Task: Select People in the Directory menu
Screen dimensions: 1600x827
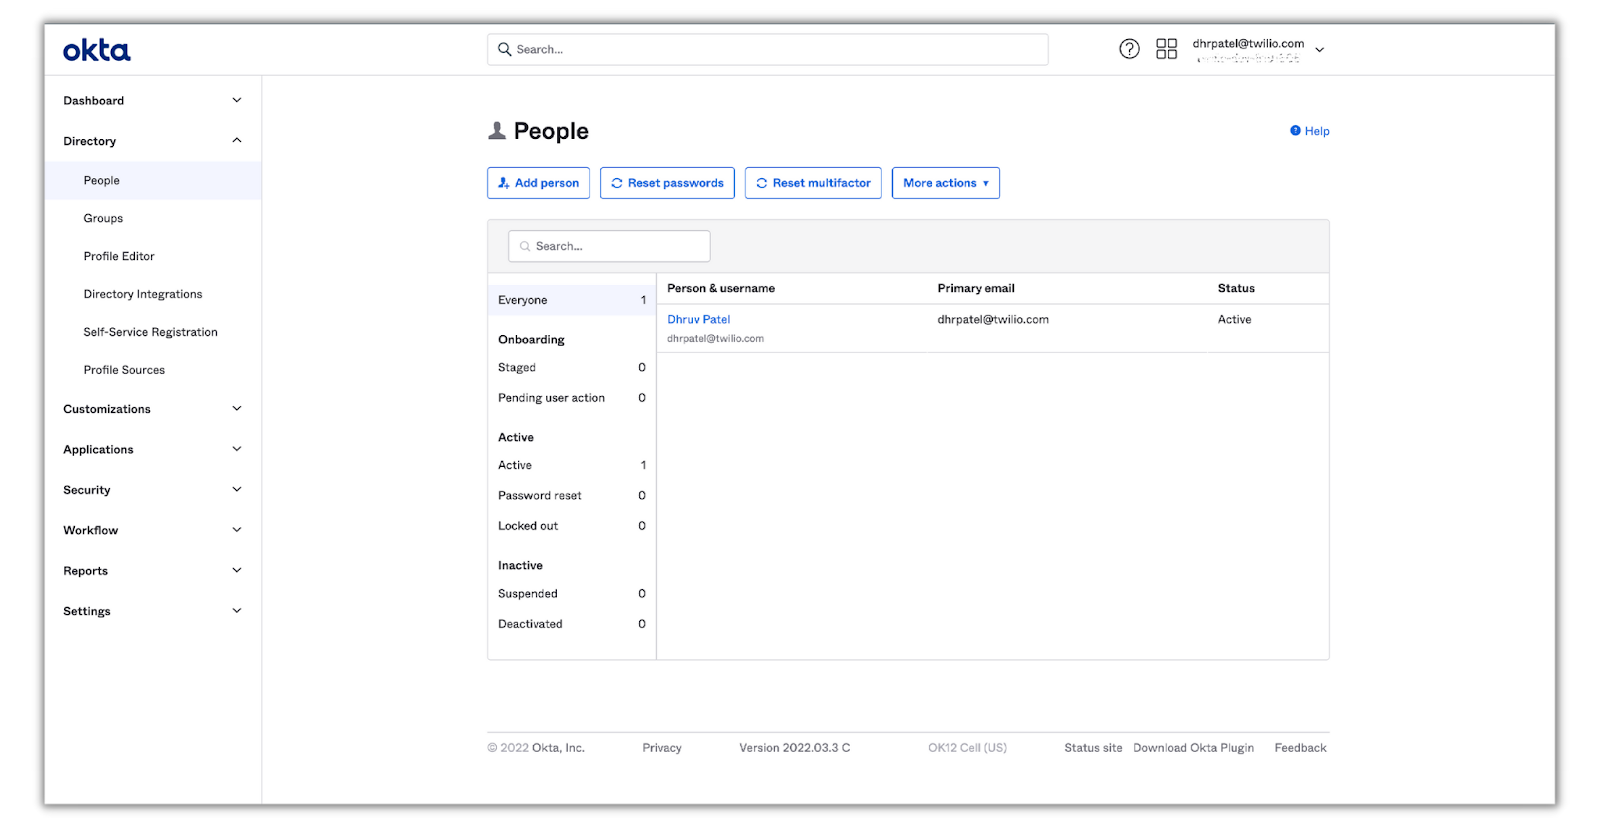Action: click(152, 181)
